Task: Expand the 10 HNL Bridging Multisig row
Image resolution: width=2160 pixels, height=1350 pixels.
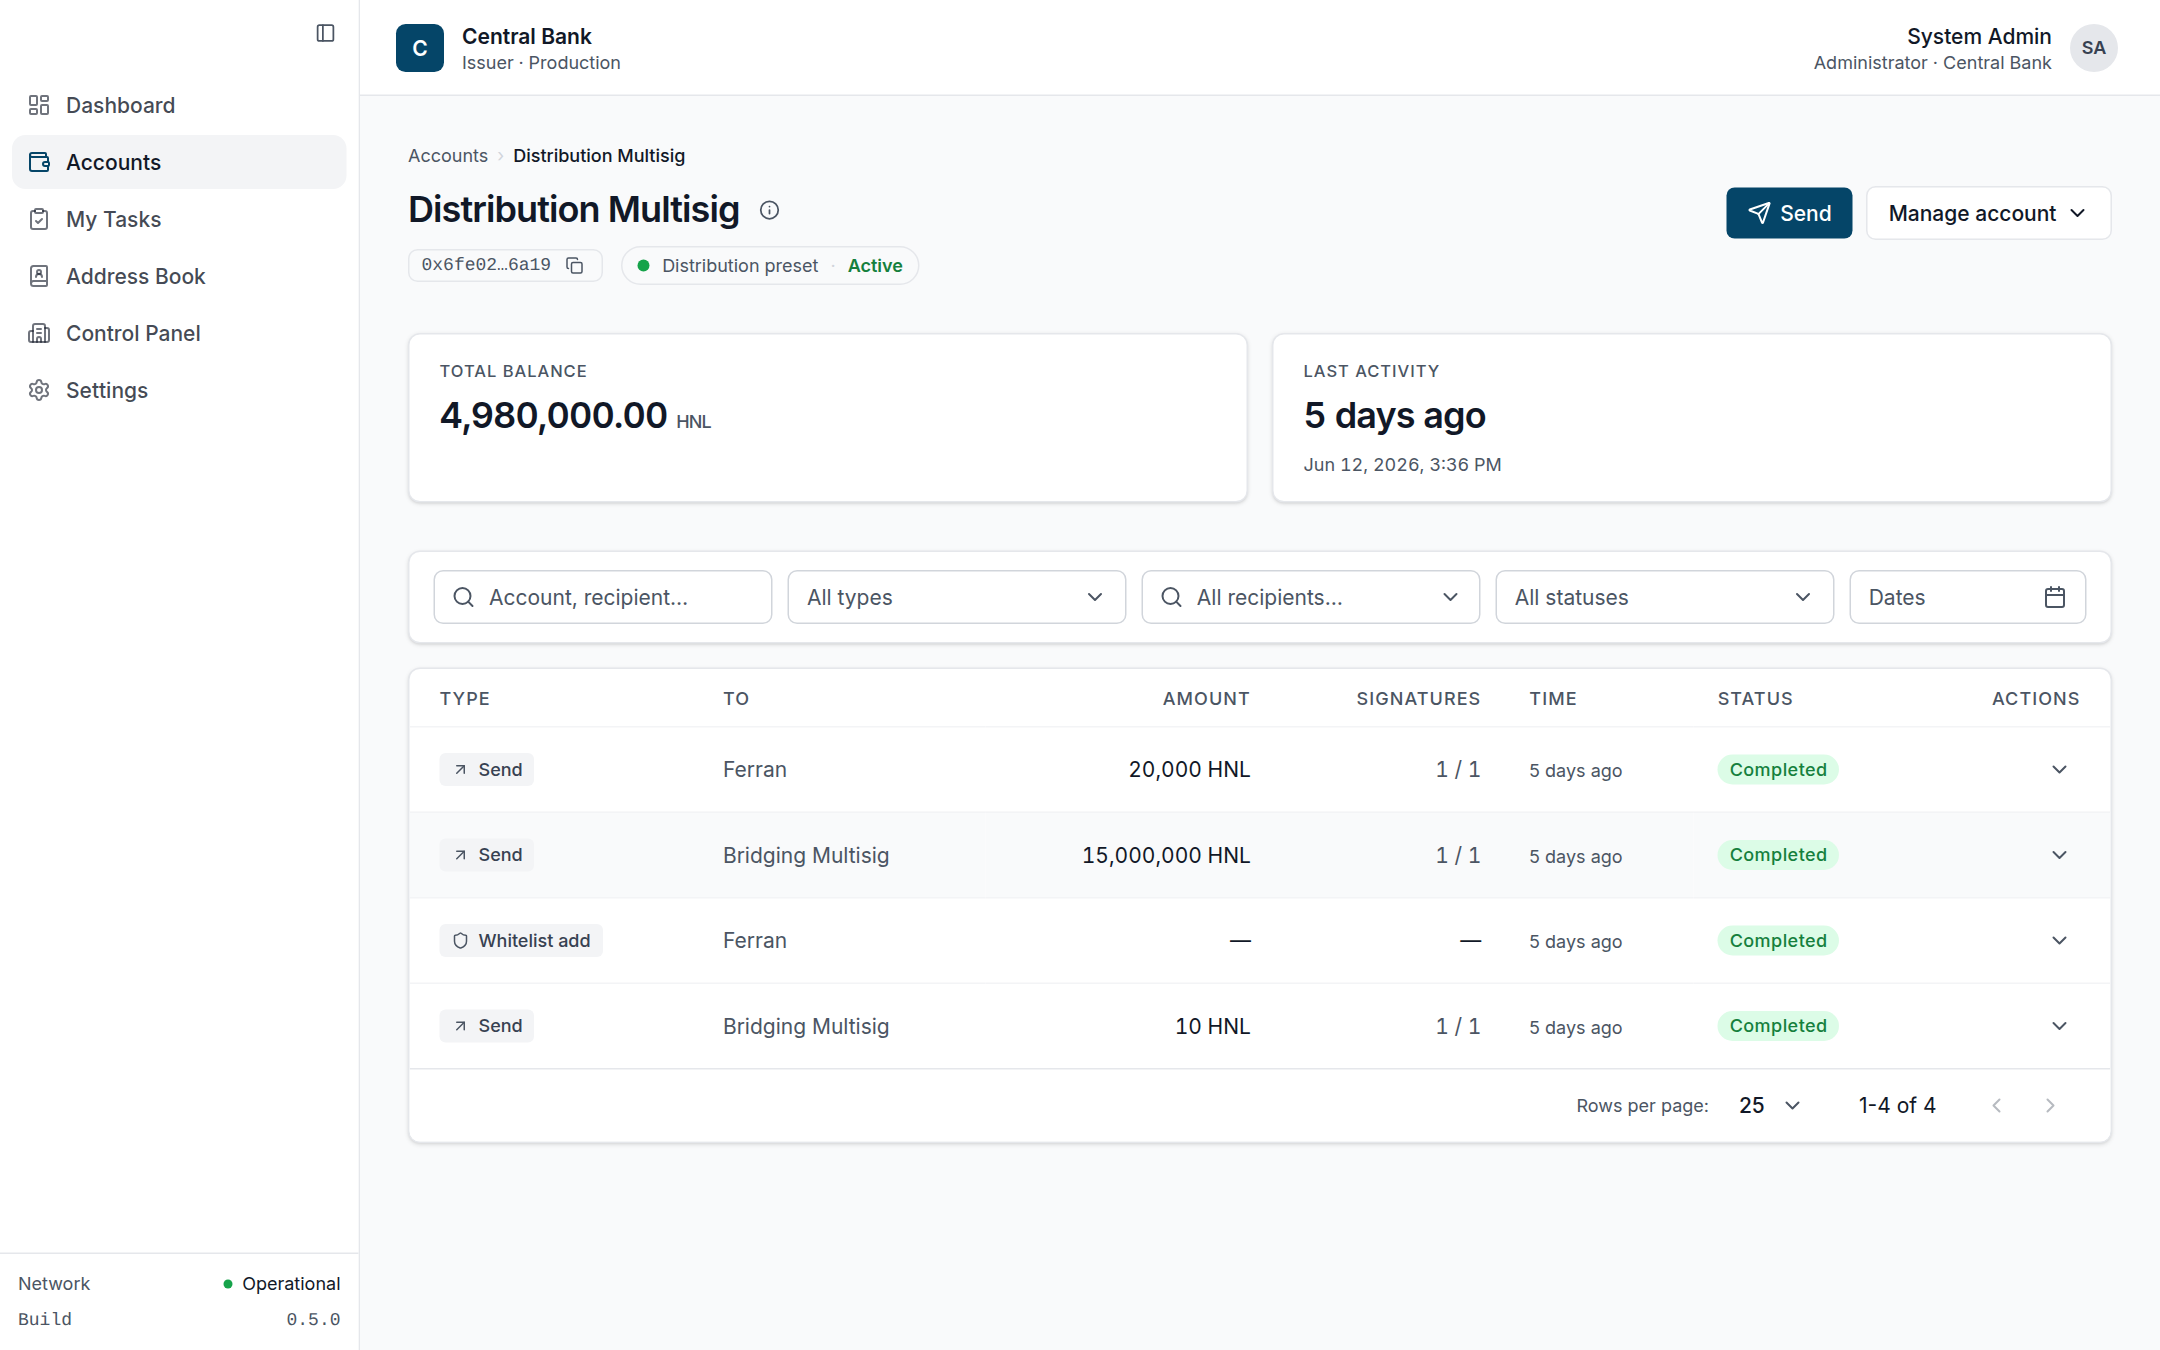Action: click(x=2059, y=1026)
